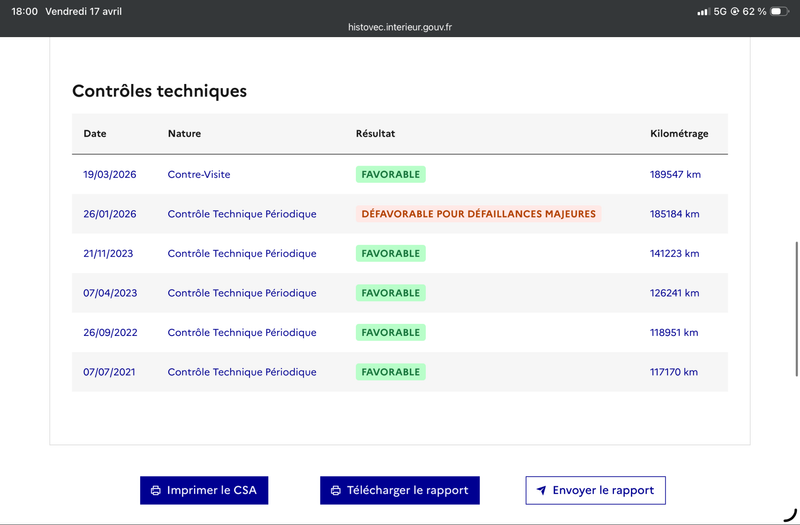Click the FAVORABLE badge for 21/11/2023
The height and width of the screenshot is (525, 800).
click(391, 254)
